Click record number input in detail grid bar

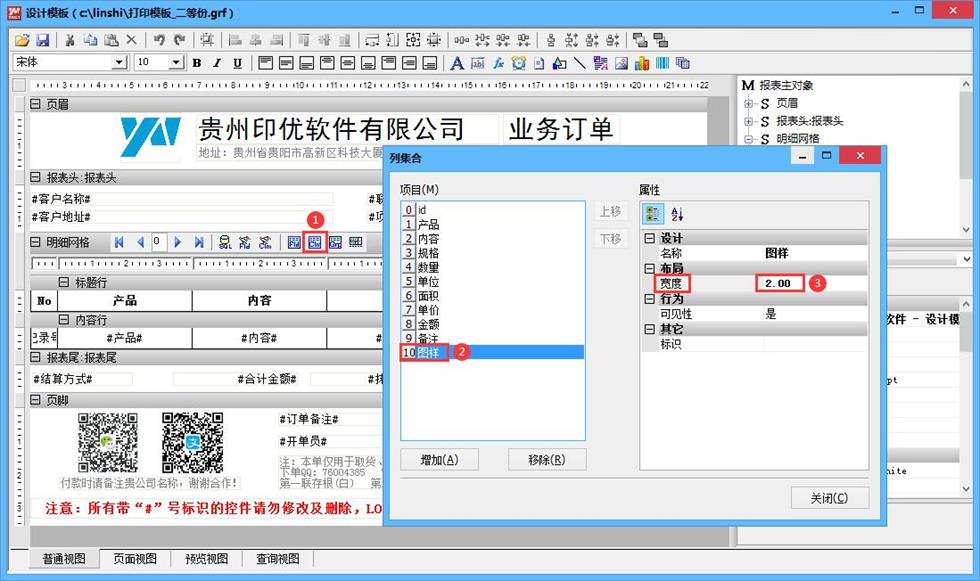point(159,242)
